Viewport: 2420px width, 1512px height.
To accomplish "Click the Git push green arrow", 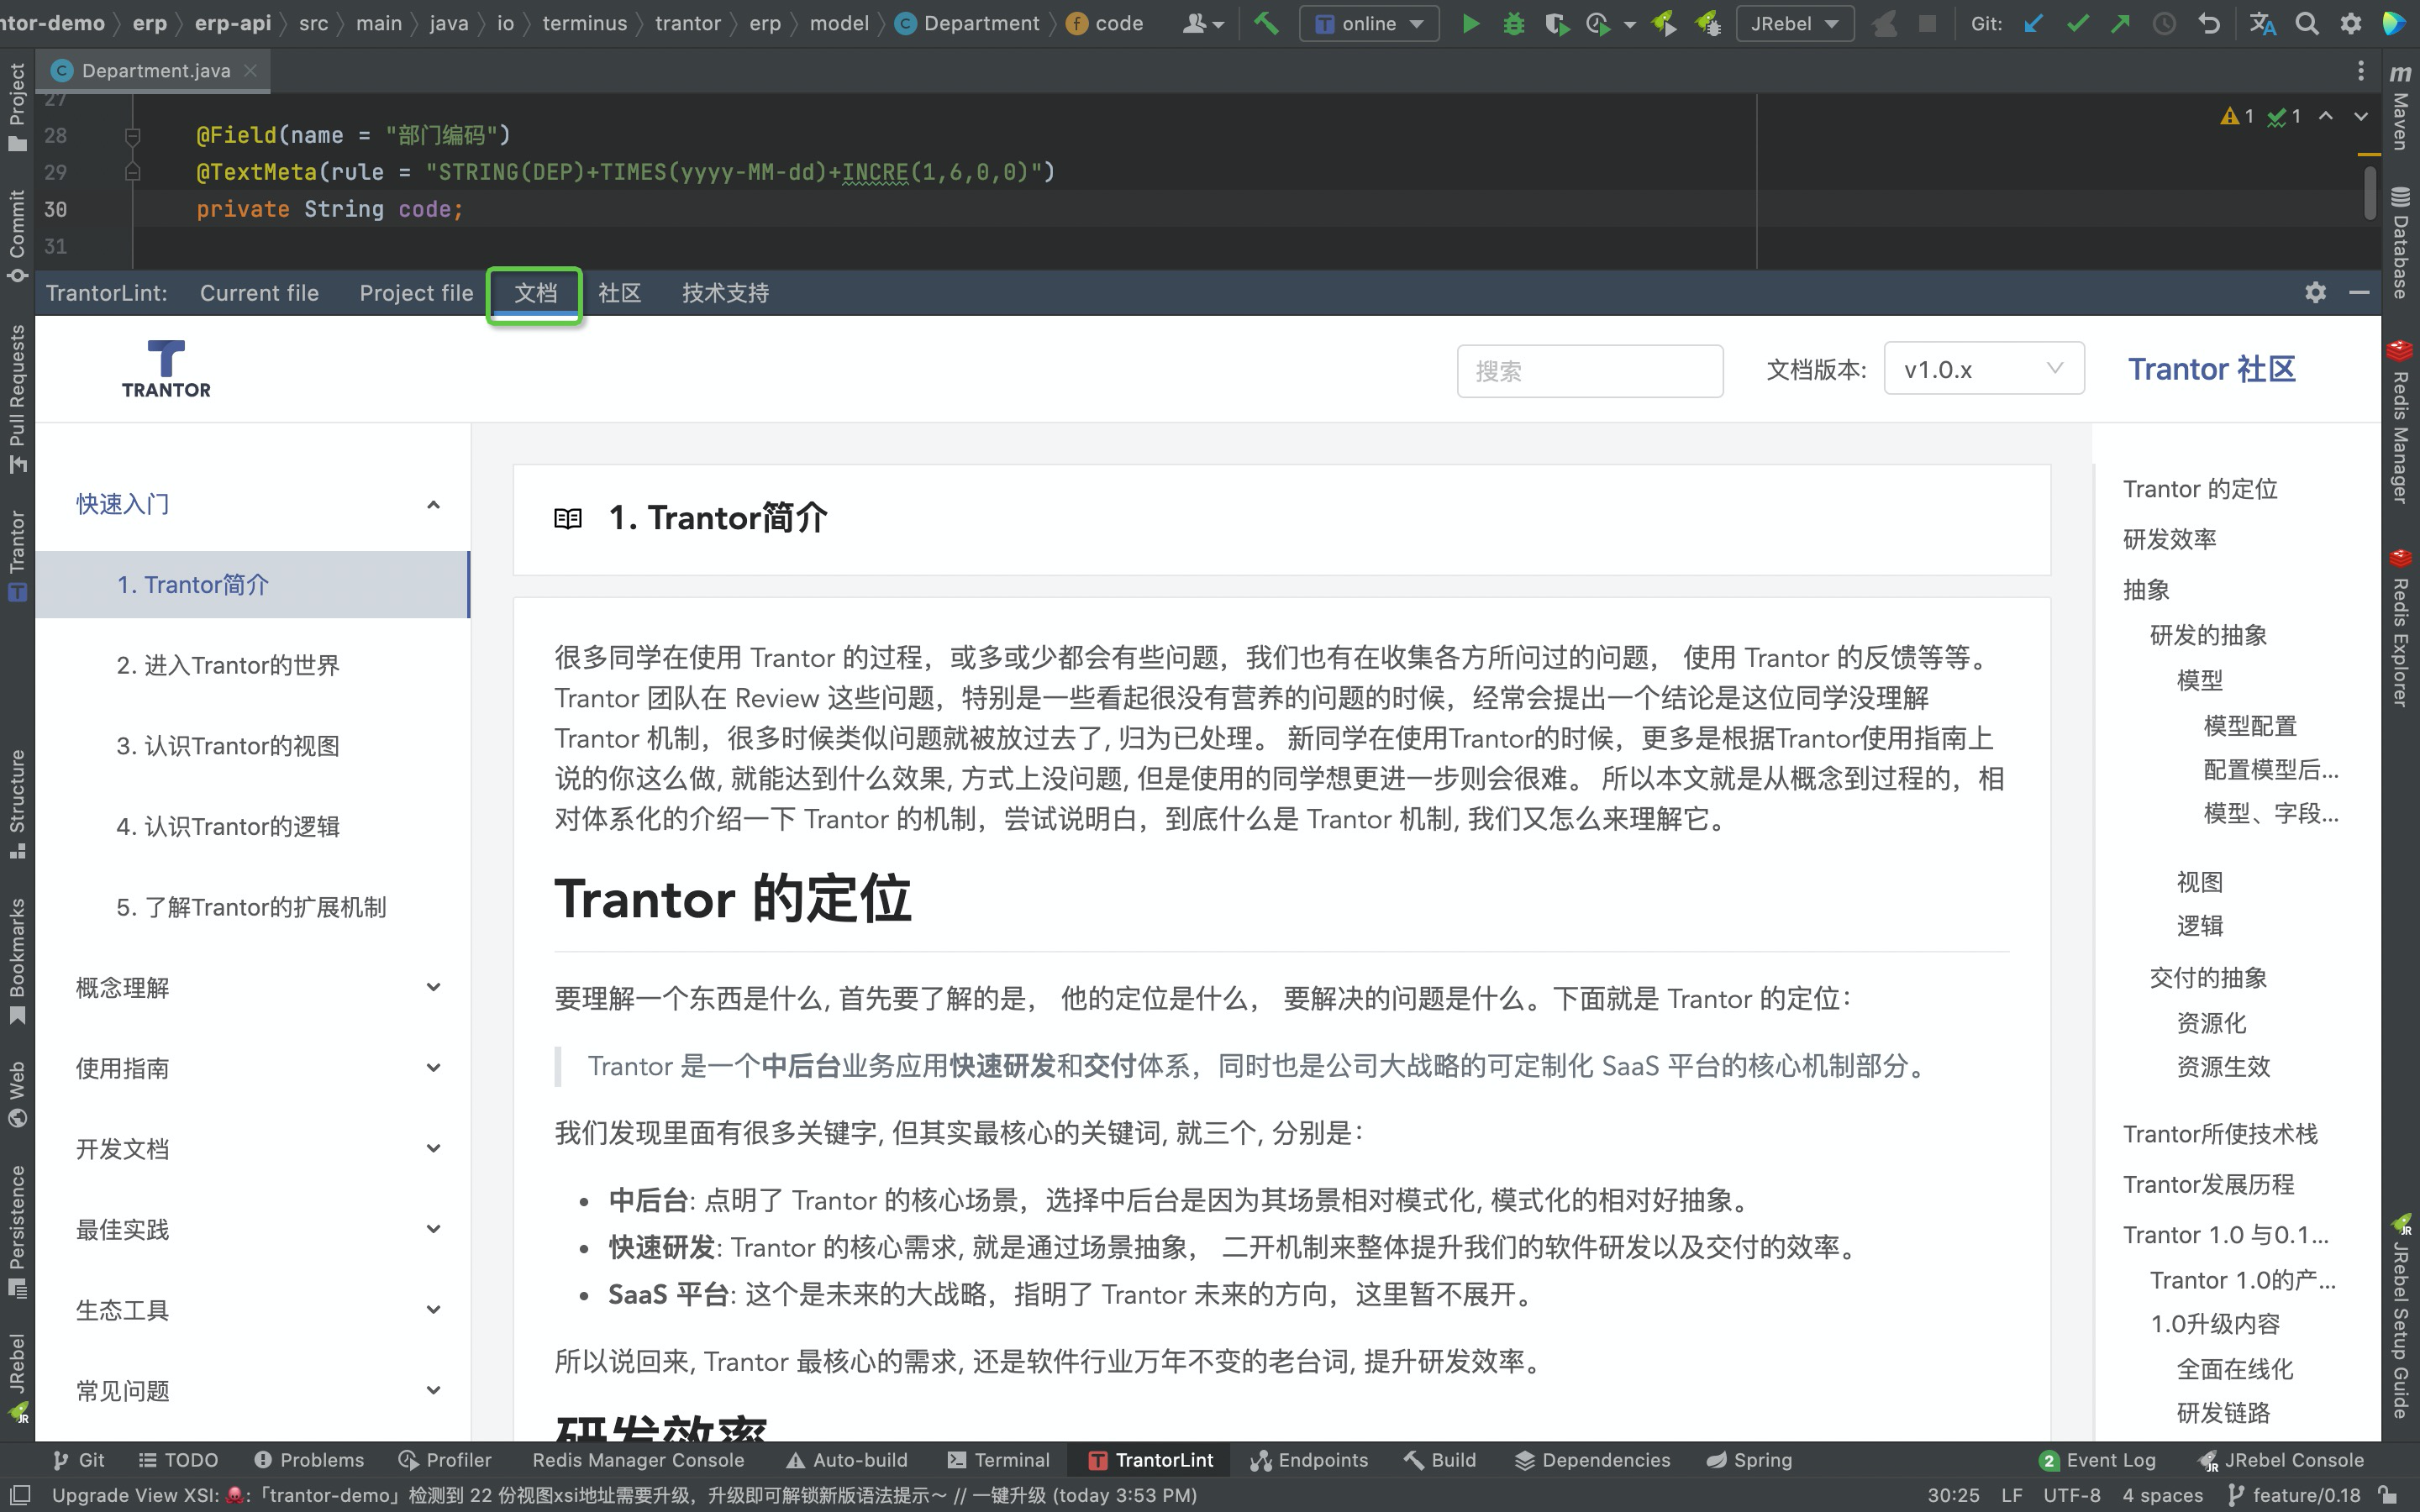I will (2120, 23).
